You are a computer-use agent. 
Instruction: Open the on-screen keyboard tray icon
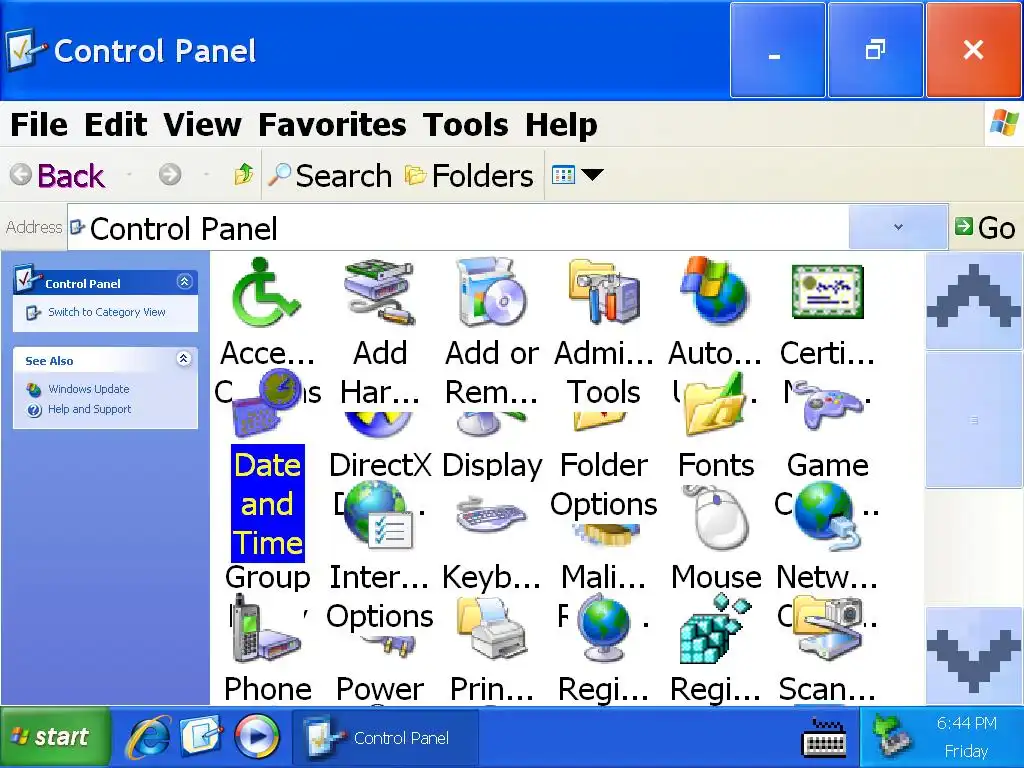tap(824, 738)
